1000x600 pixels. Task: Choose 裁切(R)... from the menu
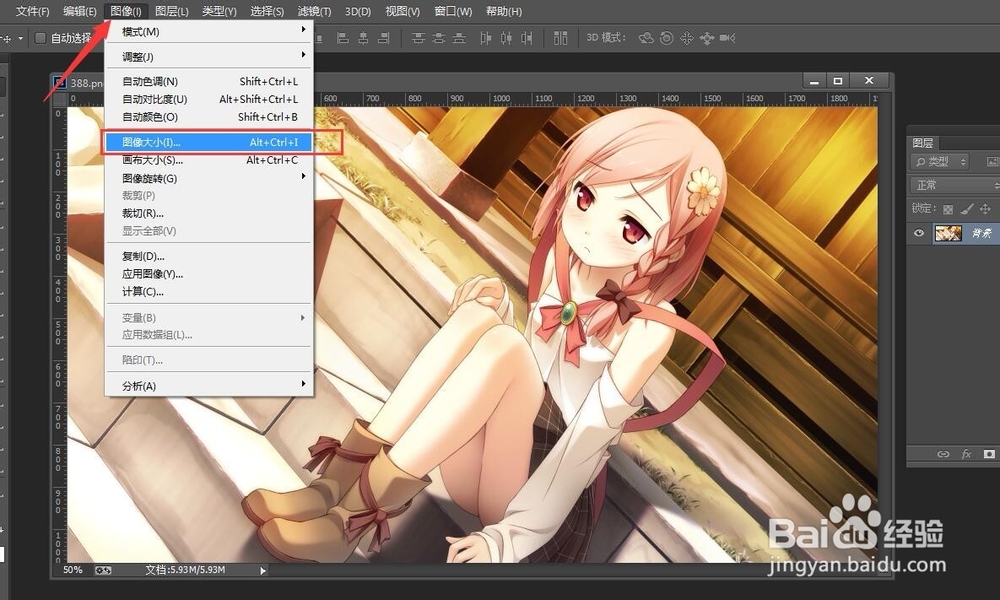(x=209, y=213)
